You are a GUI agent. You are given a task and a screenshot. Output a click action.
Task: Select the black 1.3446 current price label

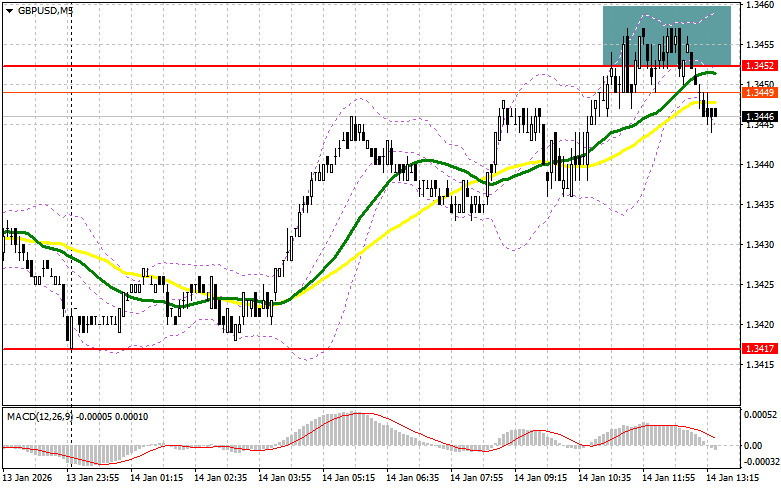pyautogui.click(x=760, y=117)
